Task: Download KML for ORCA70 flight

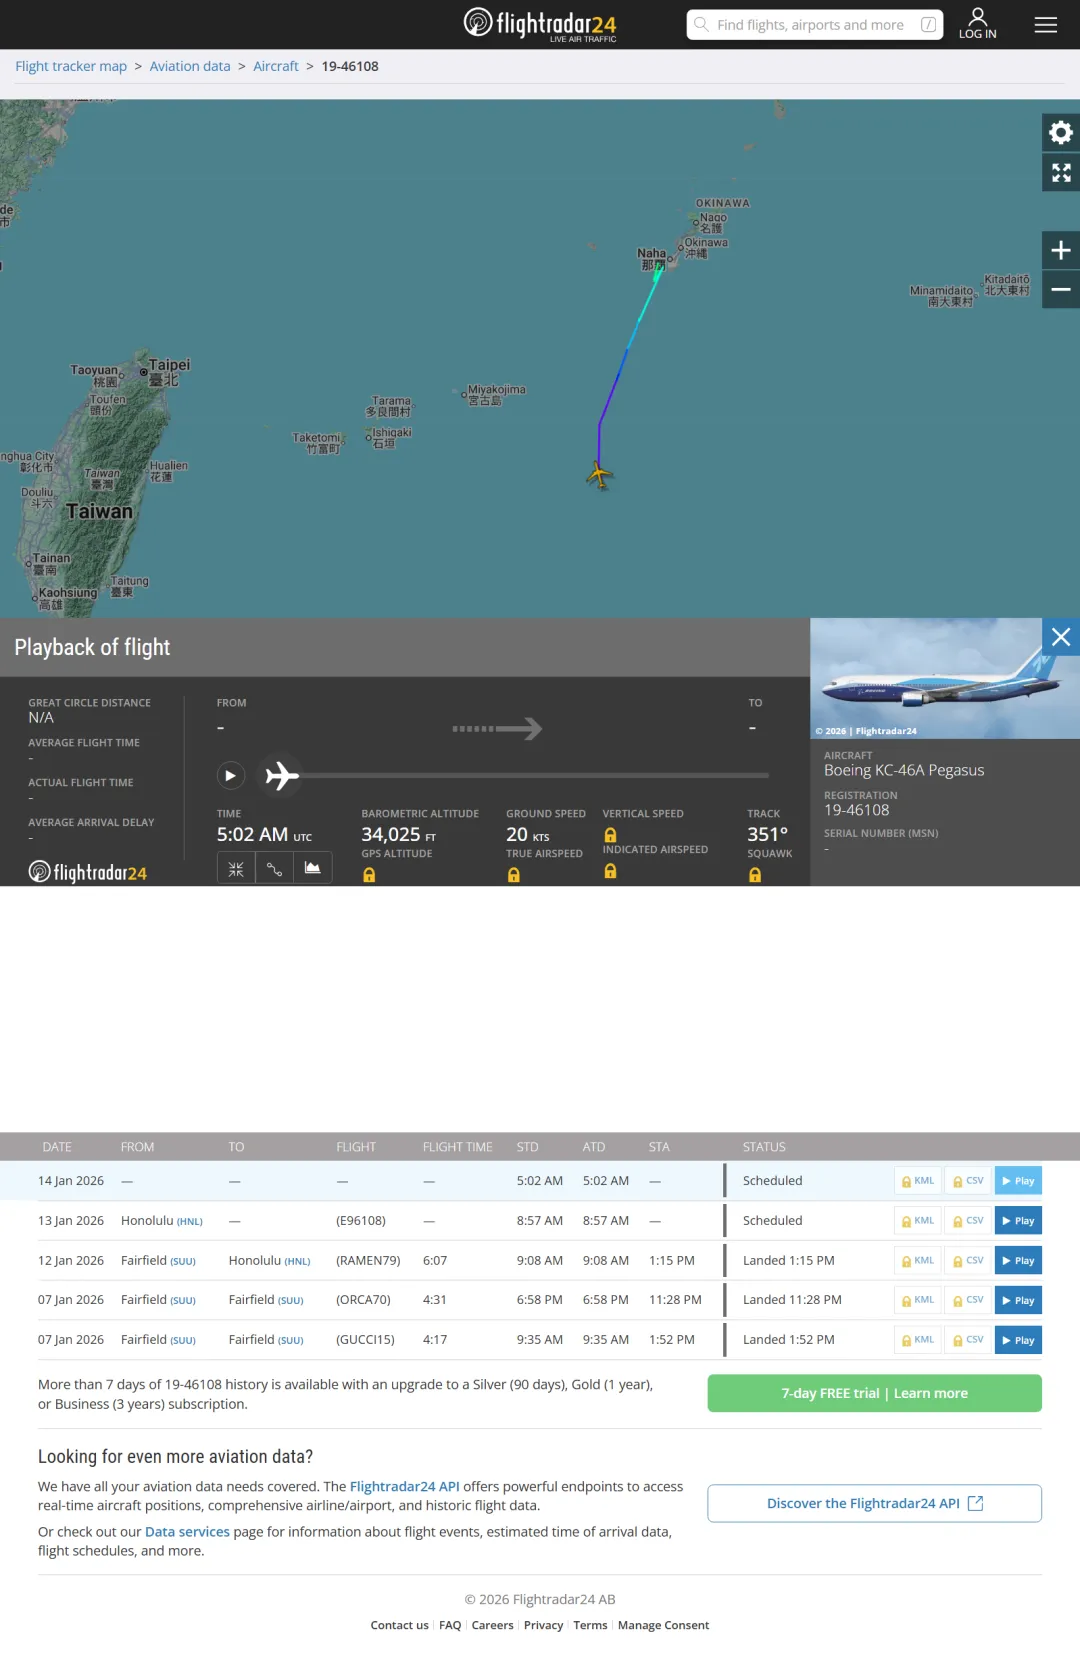Action: point(918,1300)
